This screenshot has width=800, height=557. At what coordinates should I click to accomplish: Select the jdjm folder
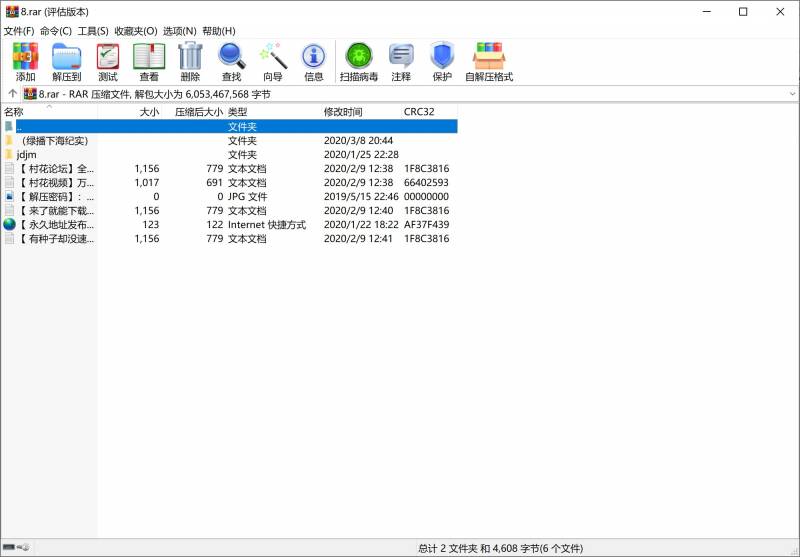(x=26, y=155)
